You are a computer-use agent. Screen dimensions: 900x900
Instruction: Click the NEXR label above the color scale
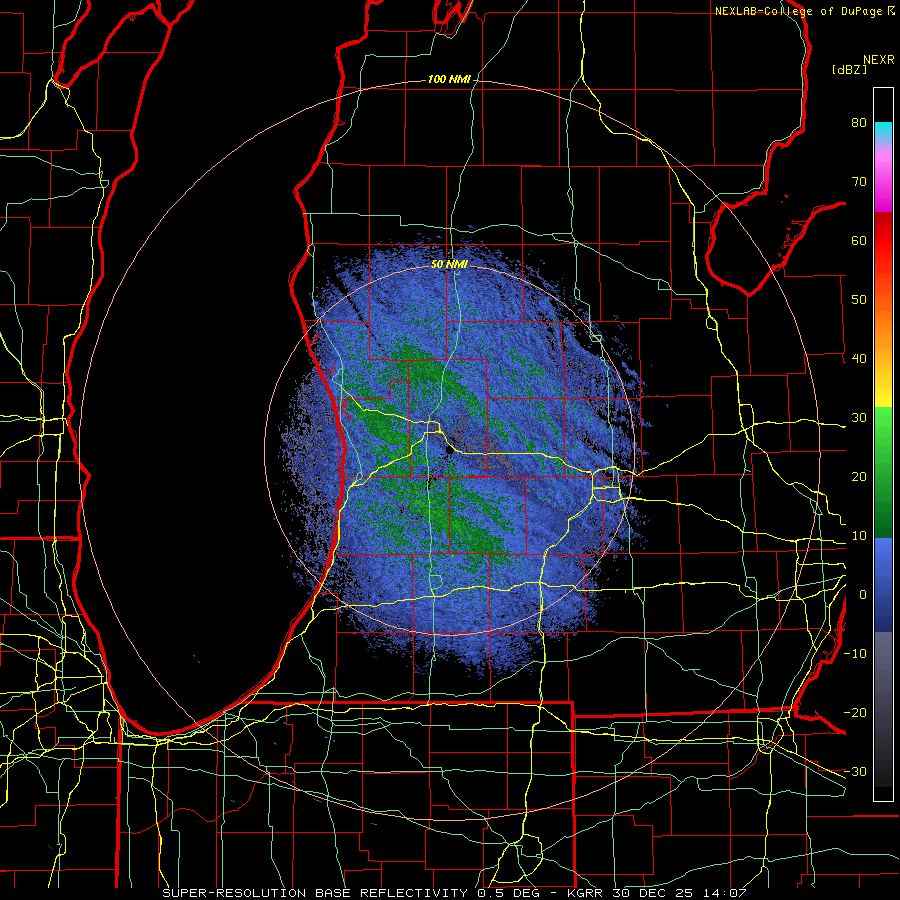(x=879, y=60)
